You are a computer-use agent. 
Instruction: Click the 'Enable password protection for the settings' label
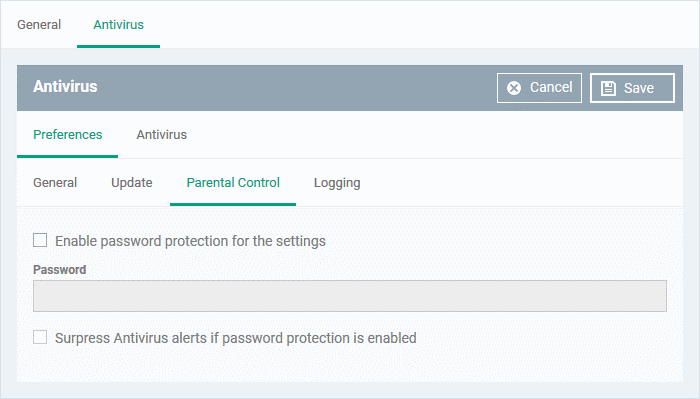click(191, 241)
